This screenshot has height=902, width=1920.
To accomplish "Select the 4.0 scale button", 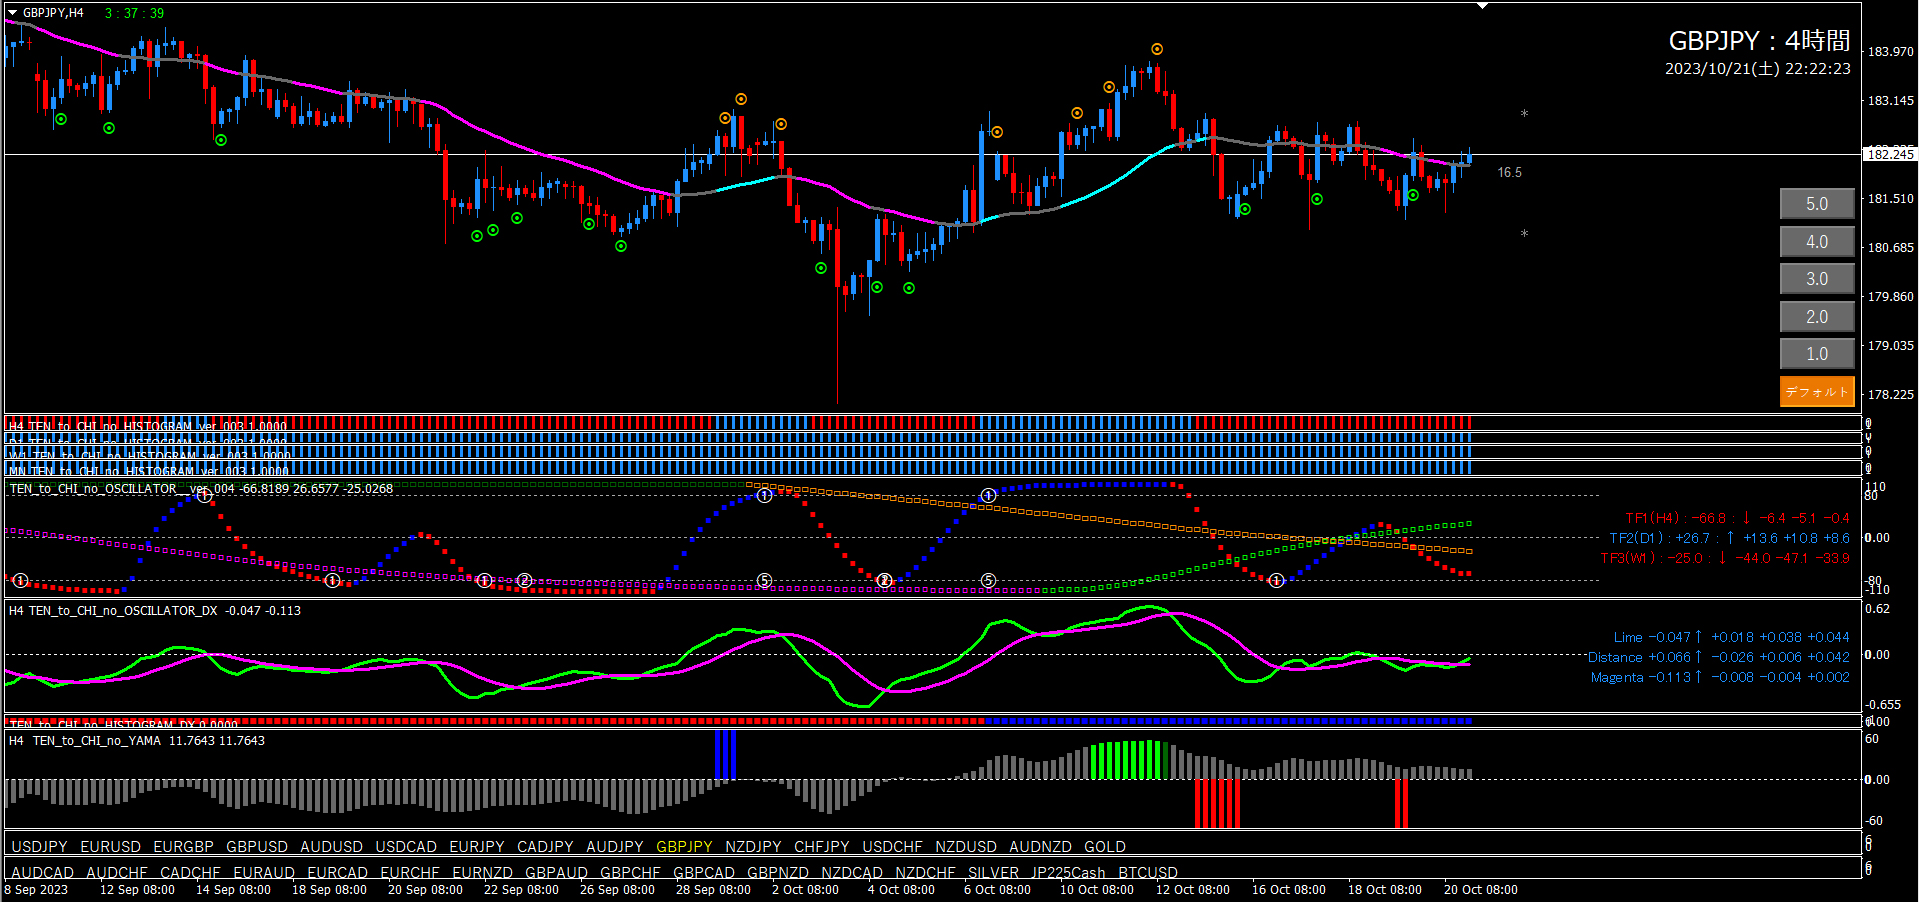I will (x=1817, y=242).
